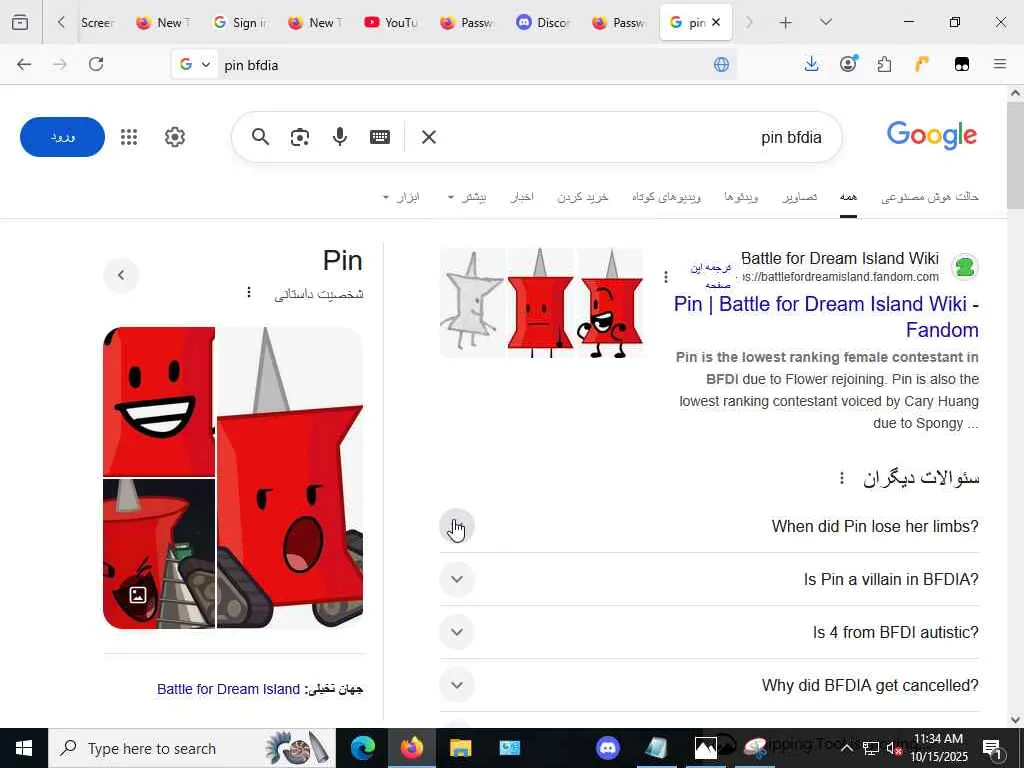
Task: Click the Google search box text
Action: coord(791,137)
